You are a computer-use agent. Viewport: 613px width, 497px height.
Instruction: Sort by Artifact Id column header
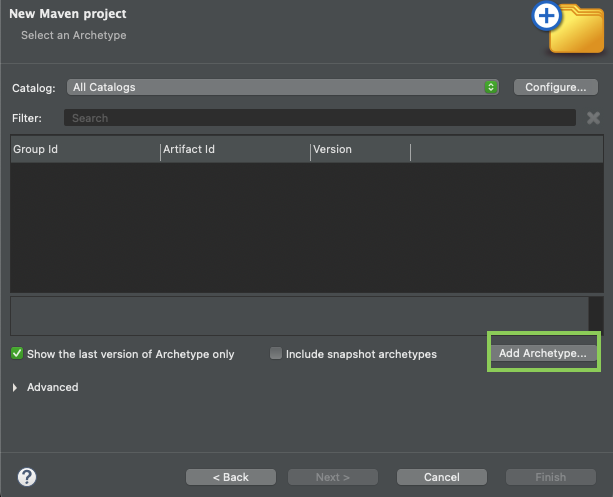pyautogui.click(x=235, y=149)
